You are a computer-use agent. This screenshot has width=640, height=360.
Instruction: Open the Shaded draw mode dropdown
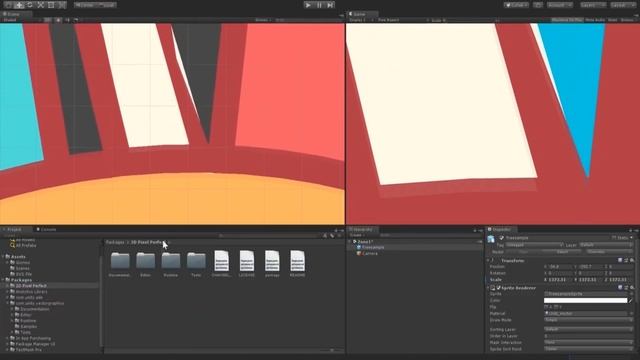[20, 20]
